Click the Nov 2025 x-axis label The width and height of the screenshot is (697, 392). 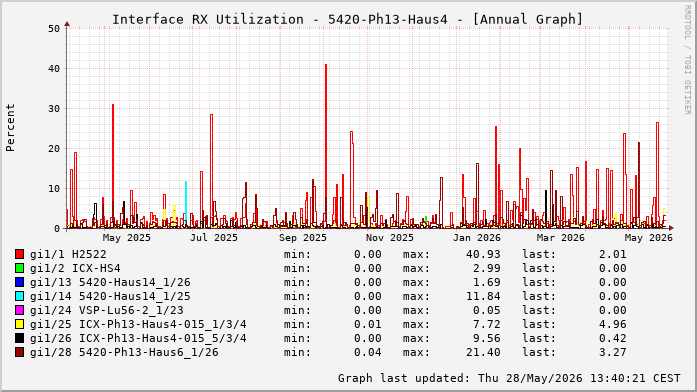pyautogui.click(x=390, y=238)
